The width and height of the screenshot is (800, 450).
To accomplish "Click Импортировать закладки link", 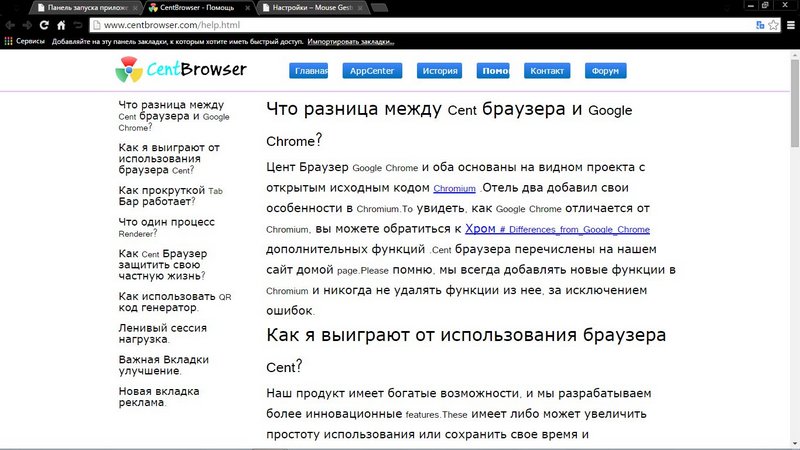I will (x=351, y=42).
